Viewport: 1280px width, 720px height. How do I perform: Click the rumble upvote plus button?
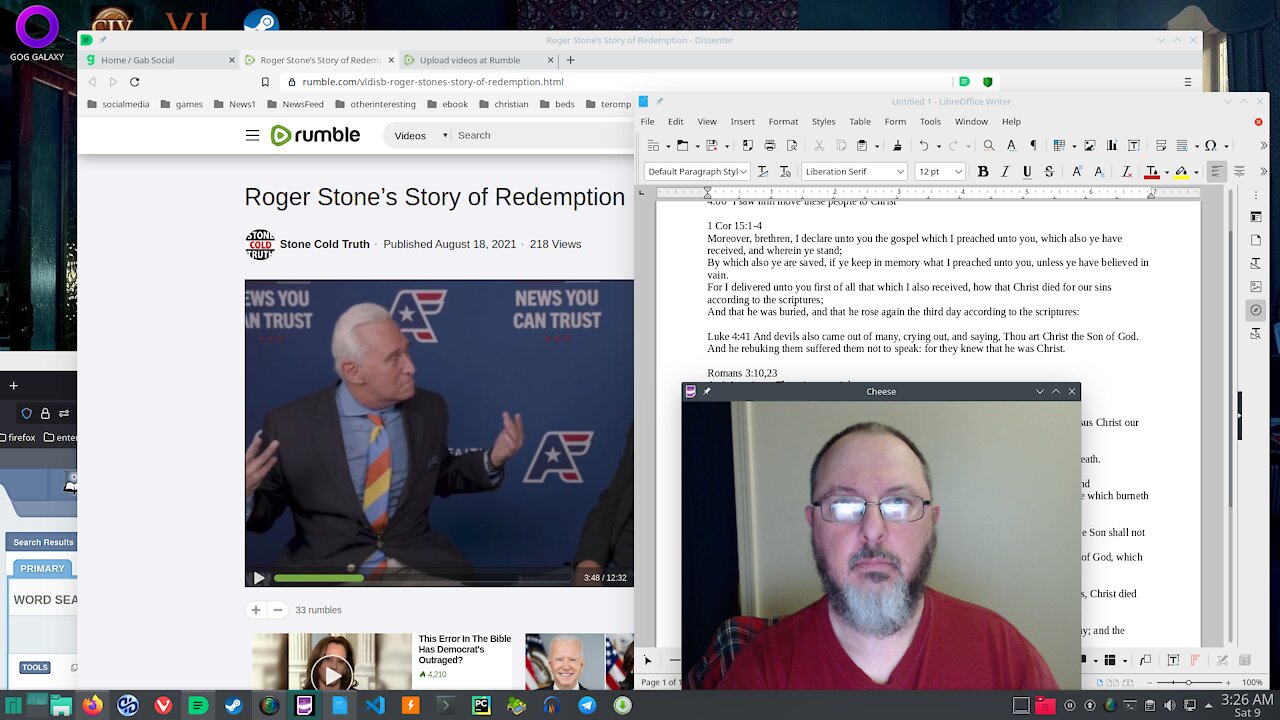(256, 610)
